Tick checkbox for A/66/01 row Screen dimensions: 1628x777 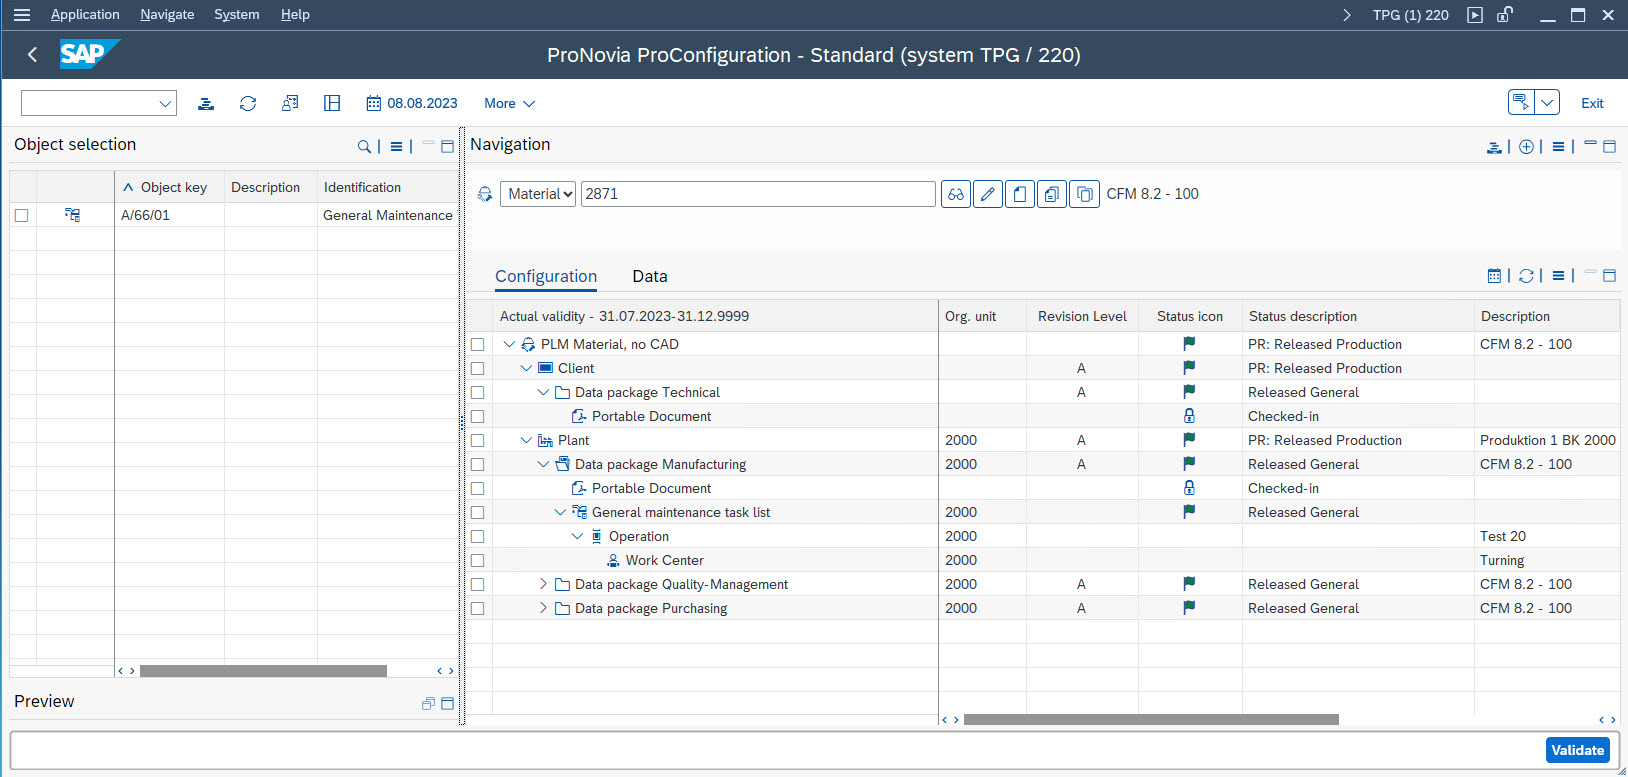click(x=22, y=215)
